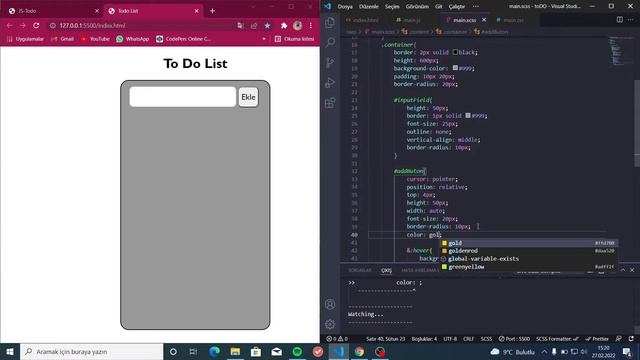640x360 pixels.
Task: Click the split editor icon
Action: 620,20
